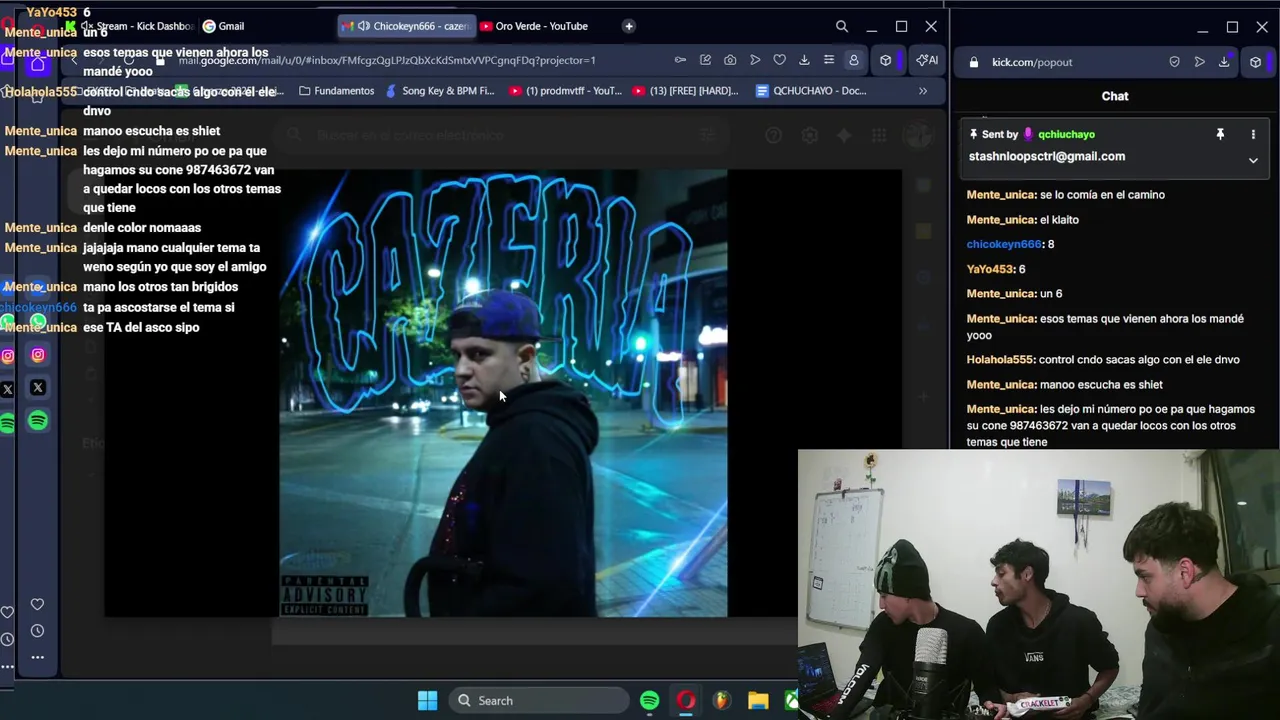Open Opera GX from the taskbar

click(686, 700)
